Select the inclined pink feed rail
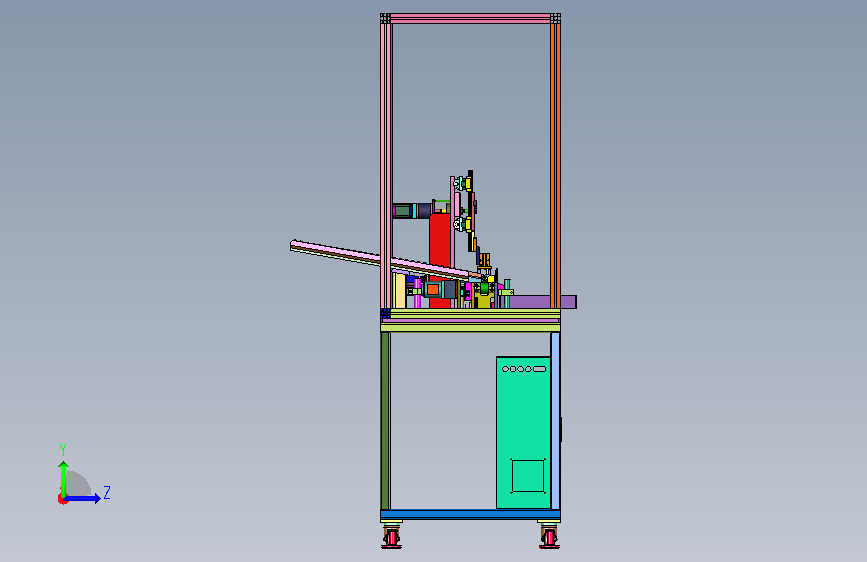Image resolution: width=867 pixels, height=562 pixels. coord(382,258)
